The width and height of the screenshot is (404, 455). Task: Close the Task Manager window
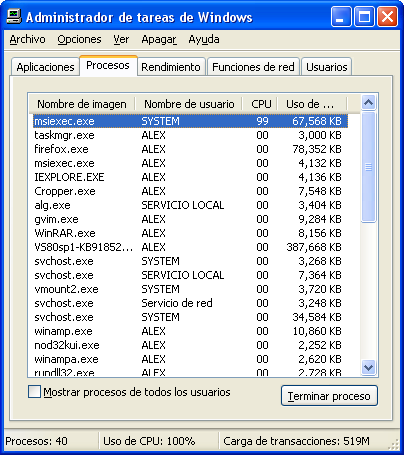point(387,16)
